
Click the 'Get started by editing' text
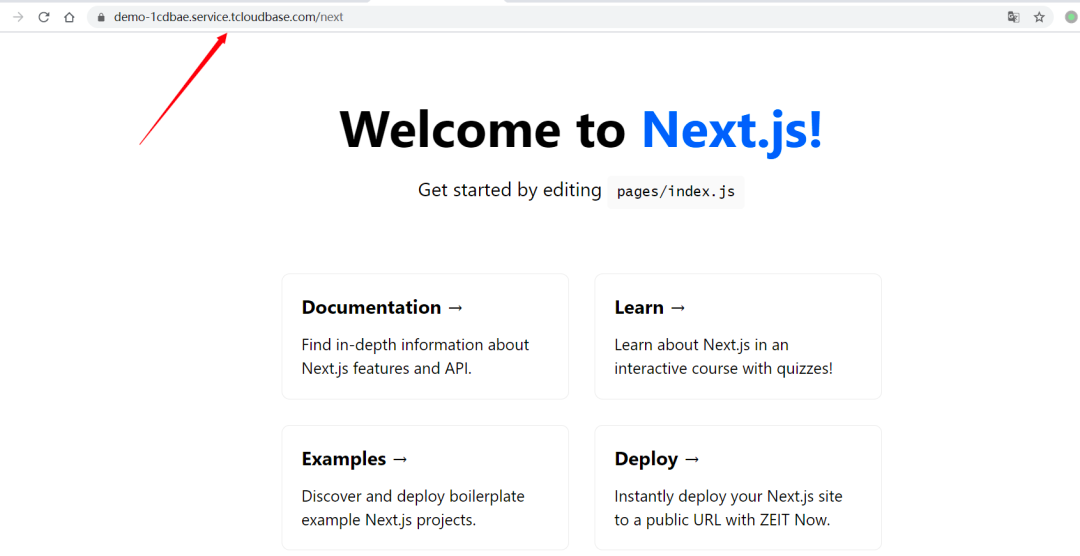tap(510, 190)
